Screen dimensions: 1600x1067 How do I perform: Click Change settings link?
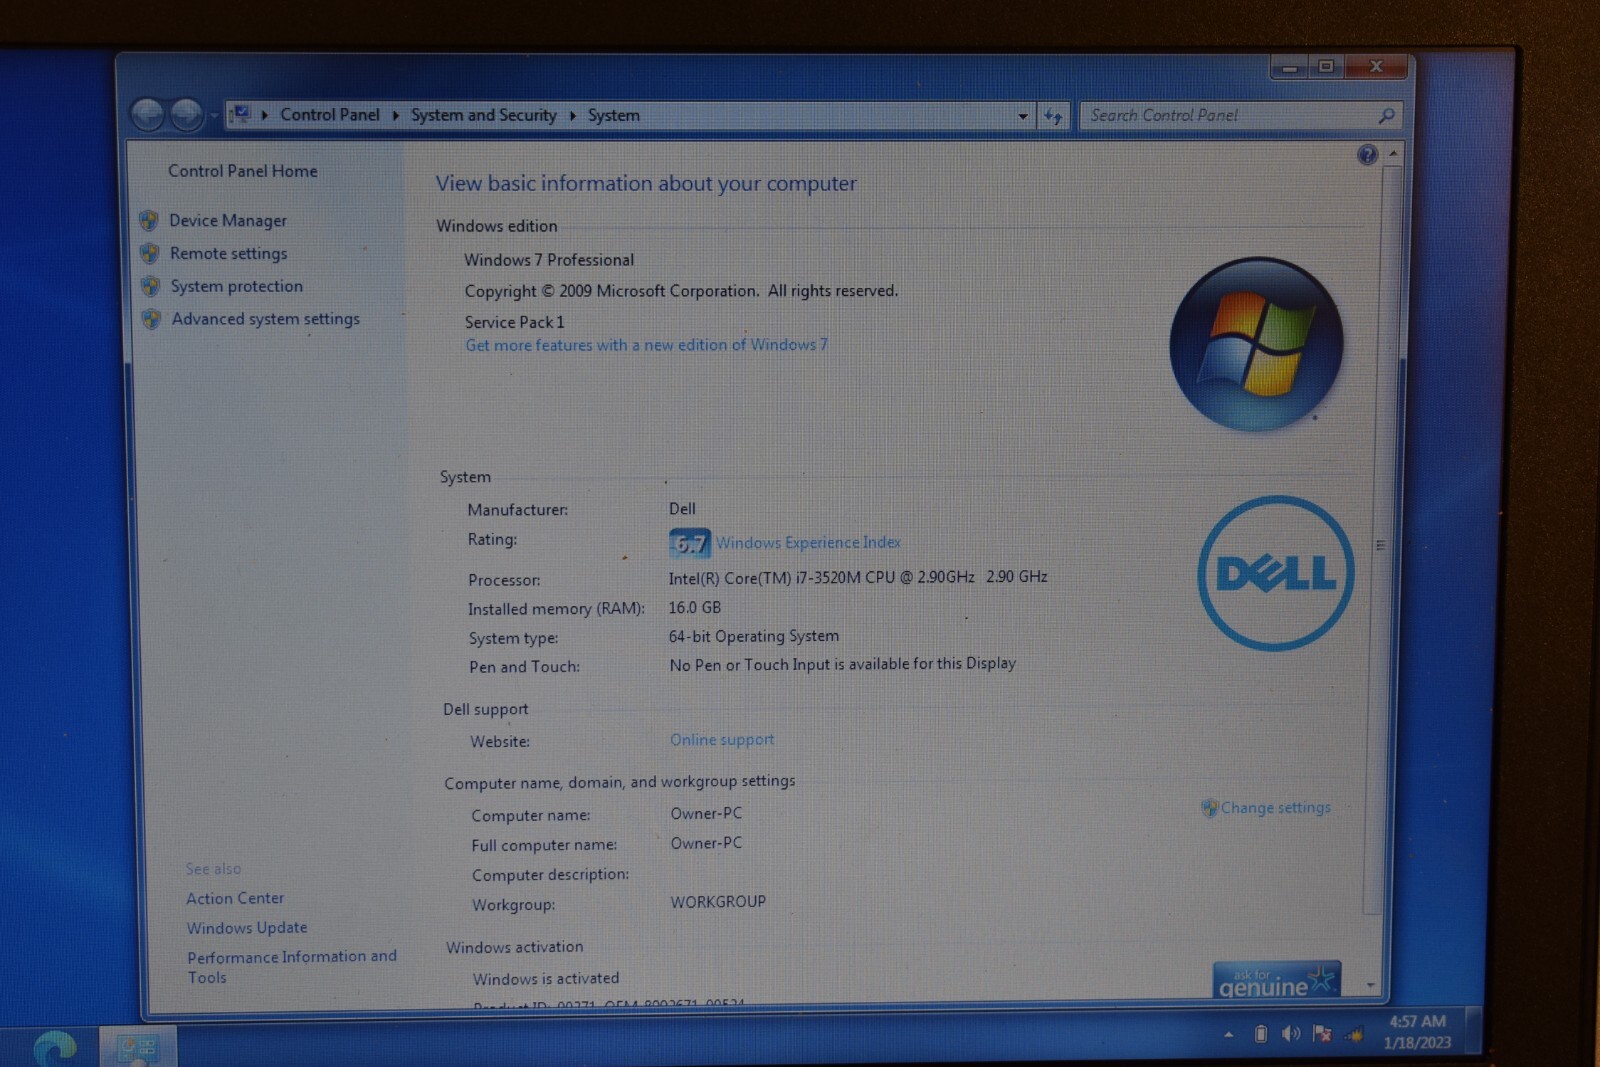(1275, 808)
